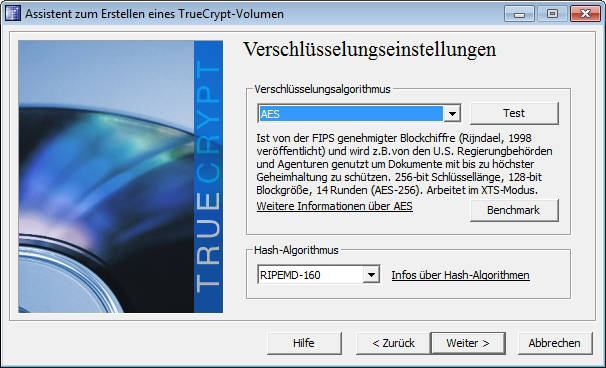
Task: Click the Test button
Action: (514, 113)
